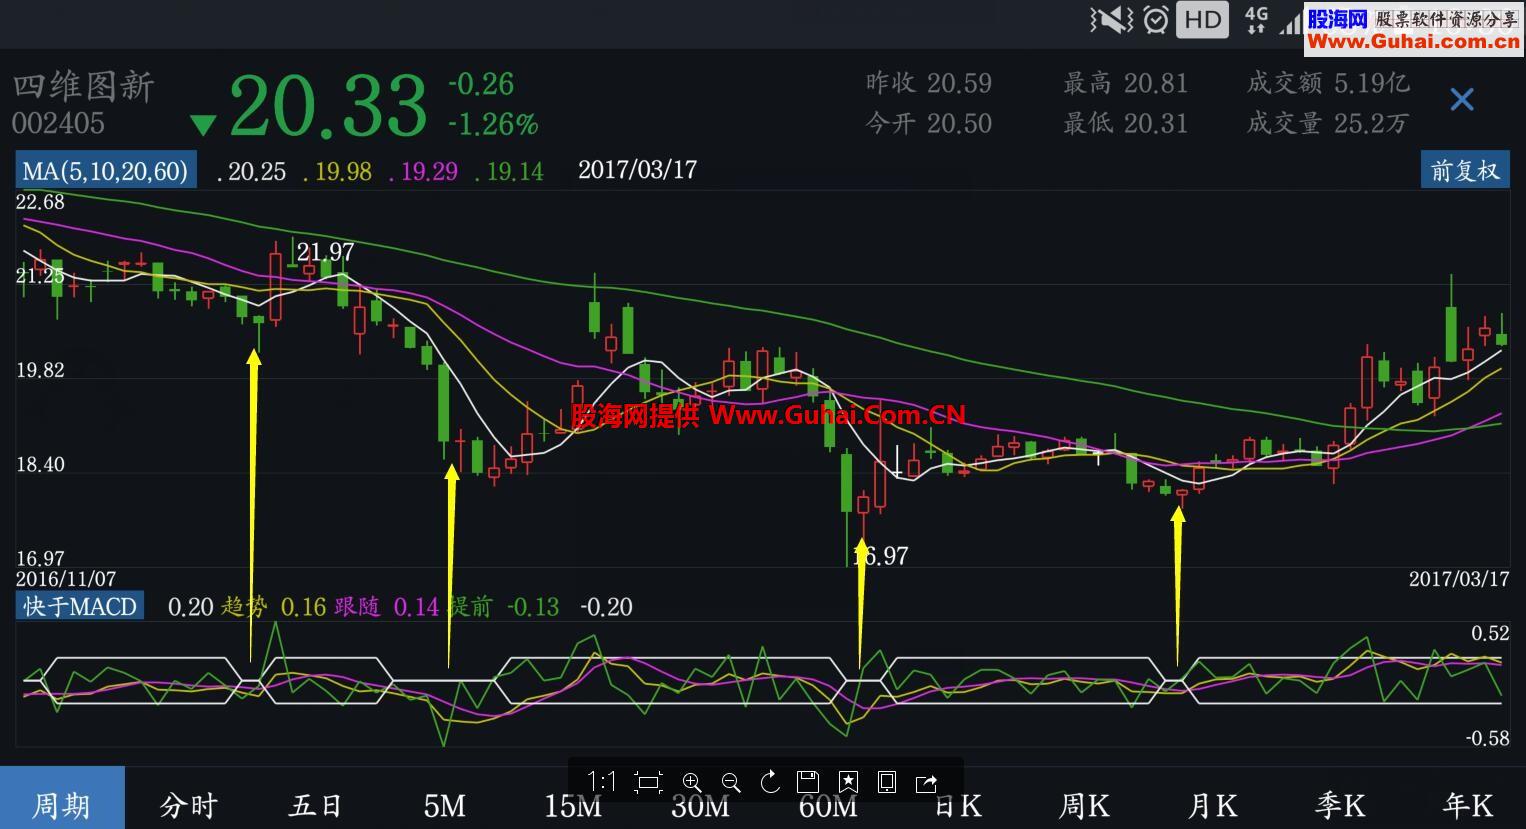Click the 成交额 5.19亿 turnover value
This screenshot has width=1526, height=829.
[1329, 83]
